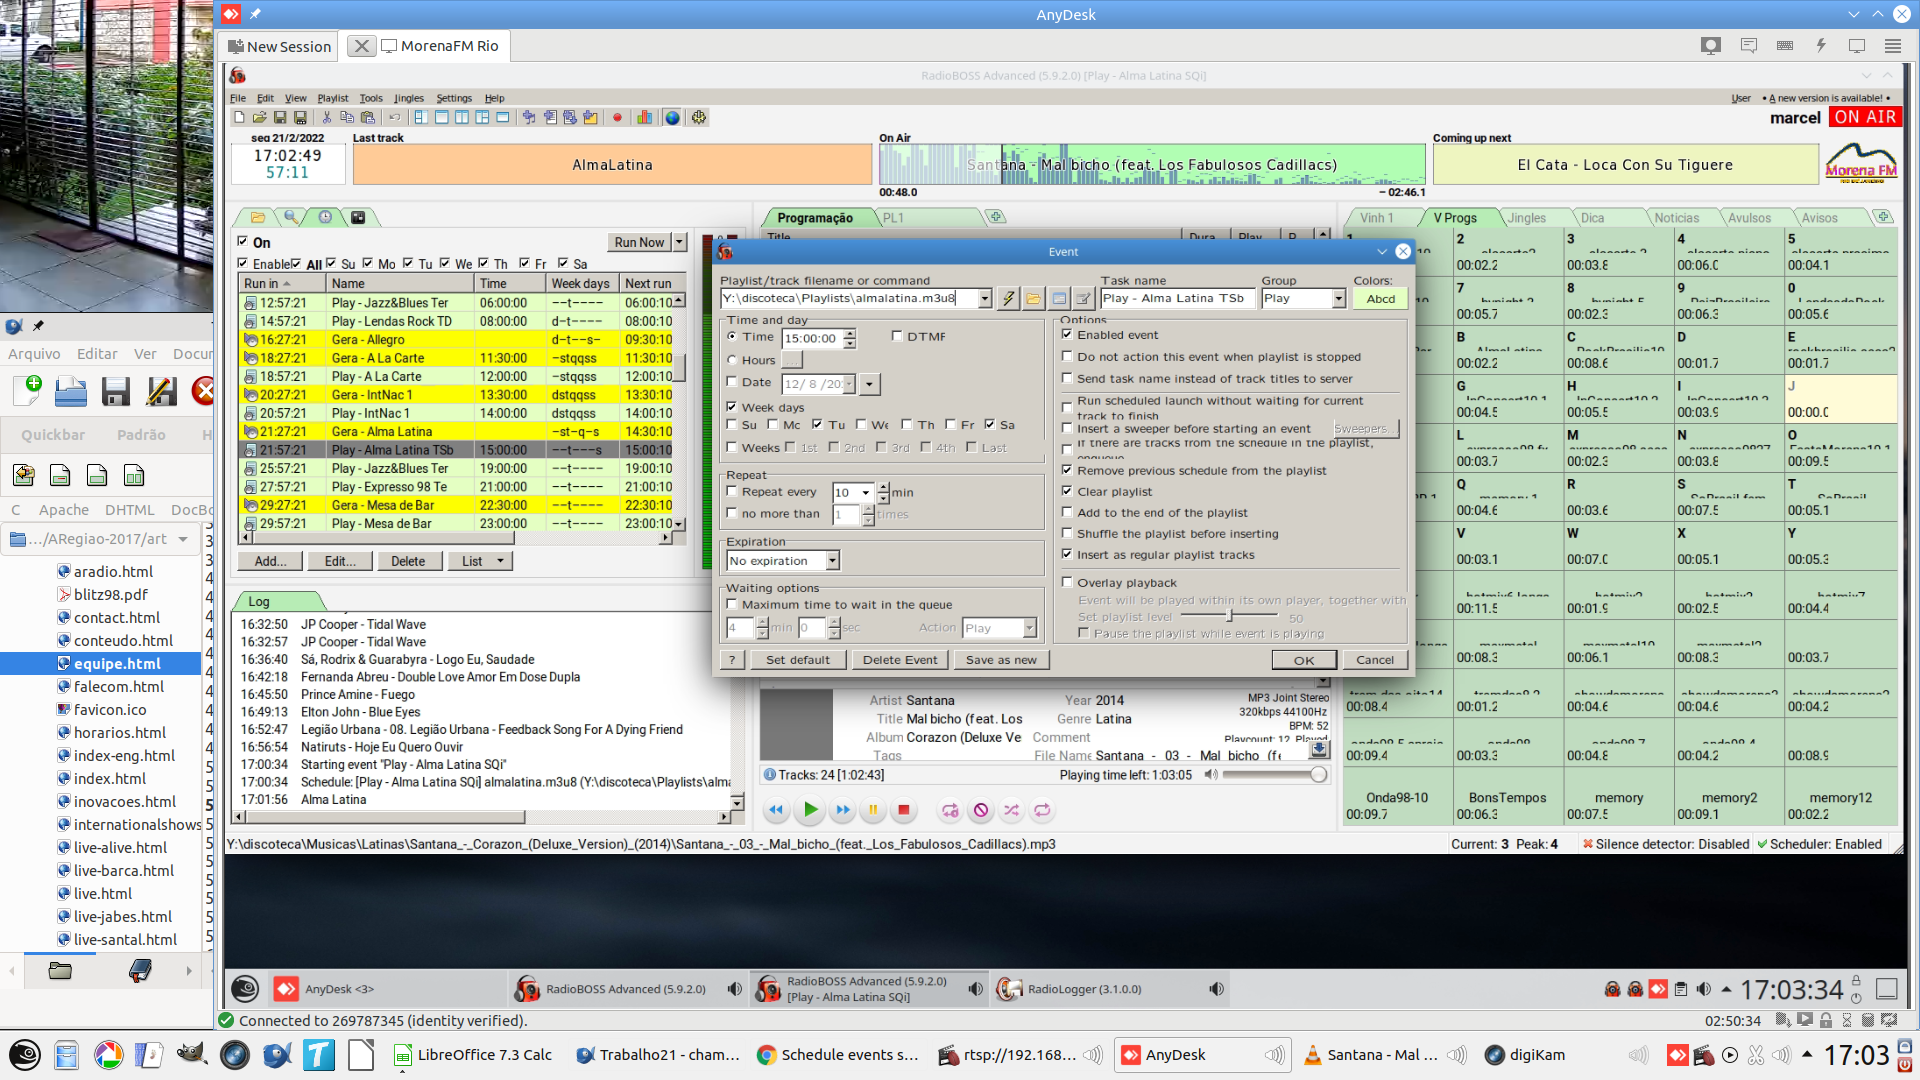
Task: Expand the AReglao-2017/art folder dropdown
Action: click(183, 539)
